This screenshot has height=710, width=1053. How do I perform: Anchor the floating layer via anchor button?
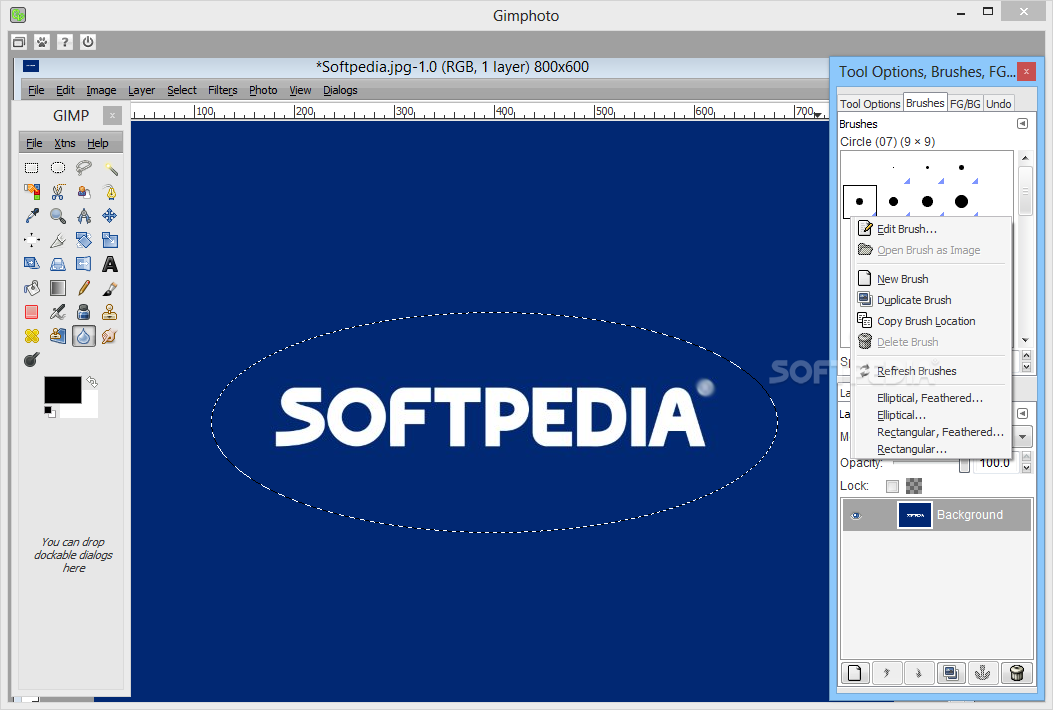click(x=982, y=672)
